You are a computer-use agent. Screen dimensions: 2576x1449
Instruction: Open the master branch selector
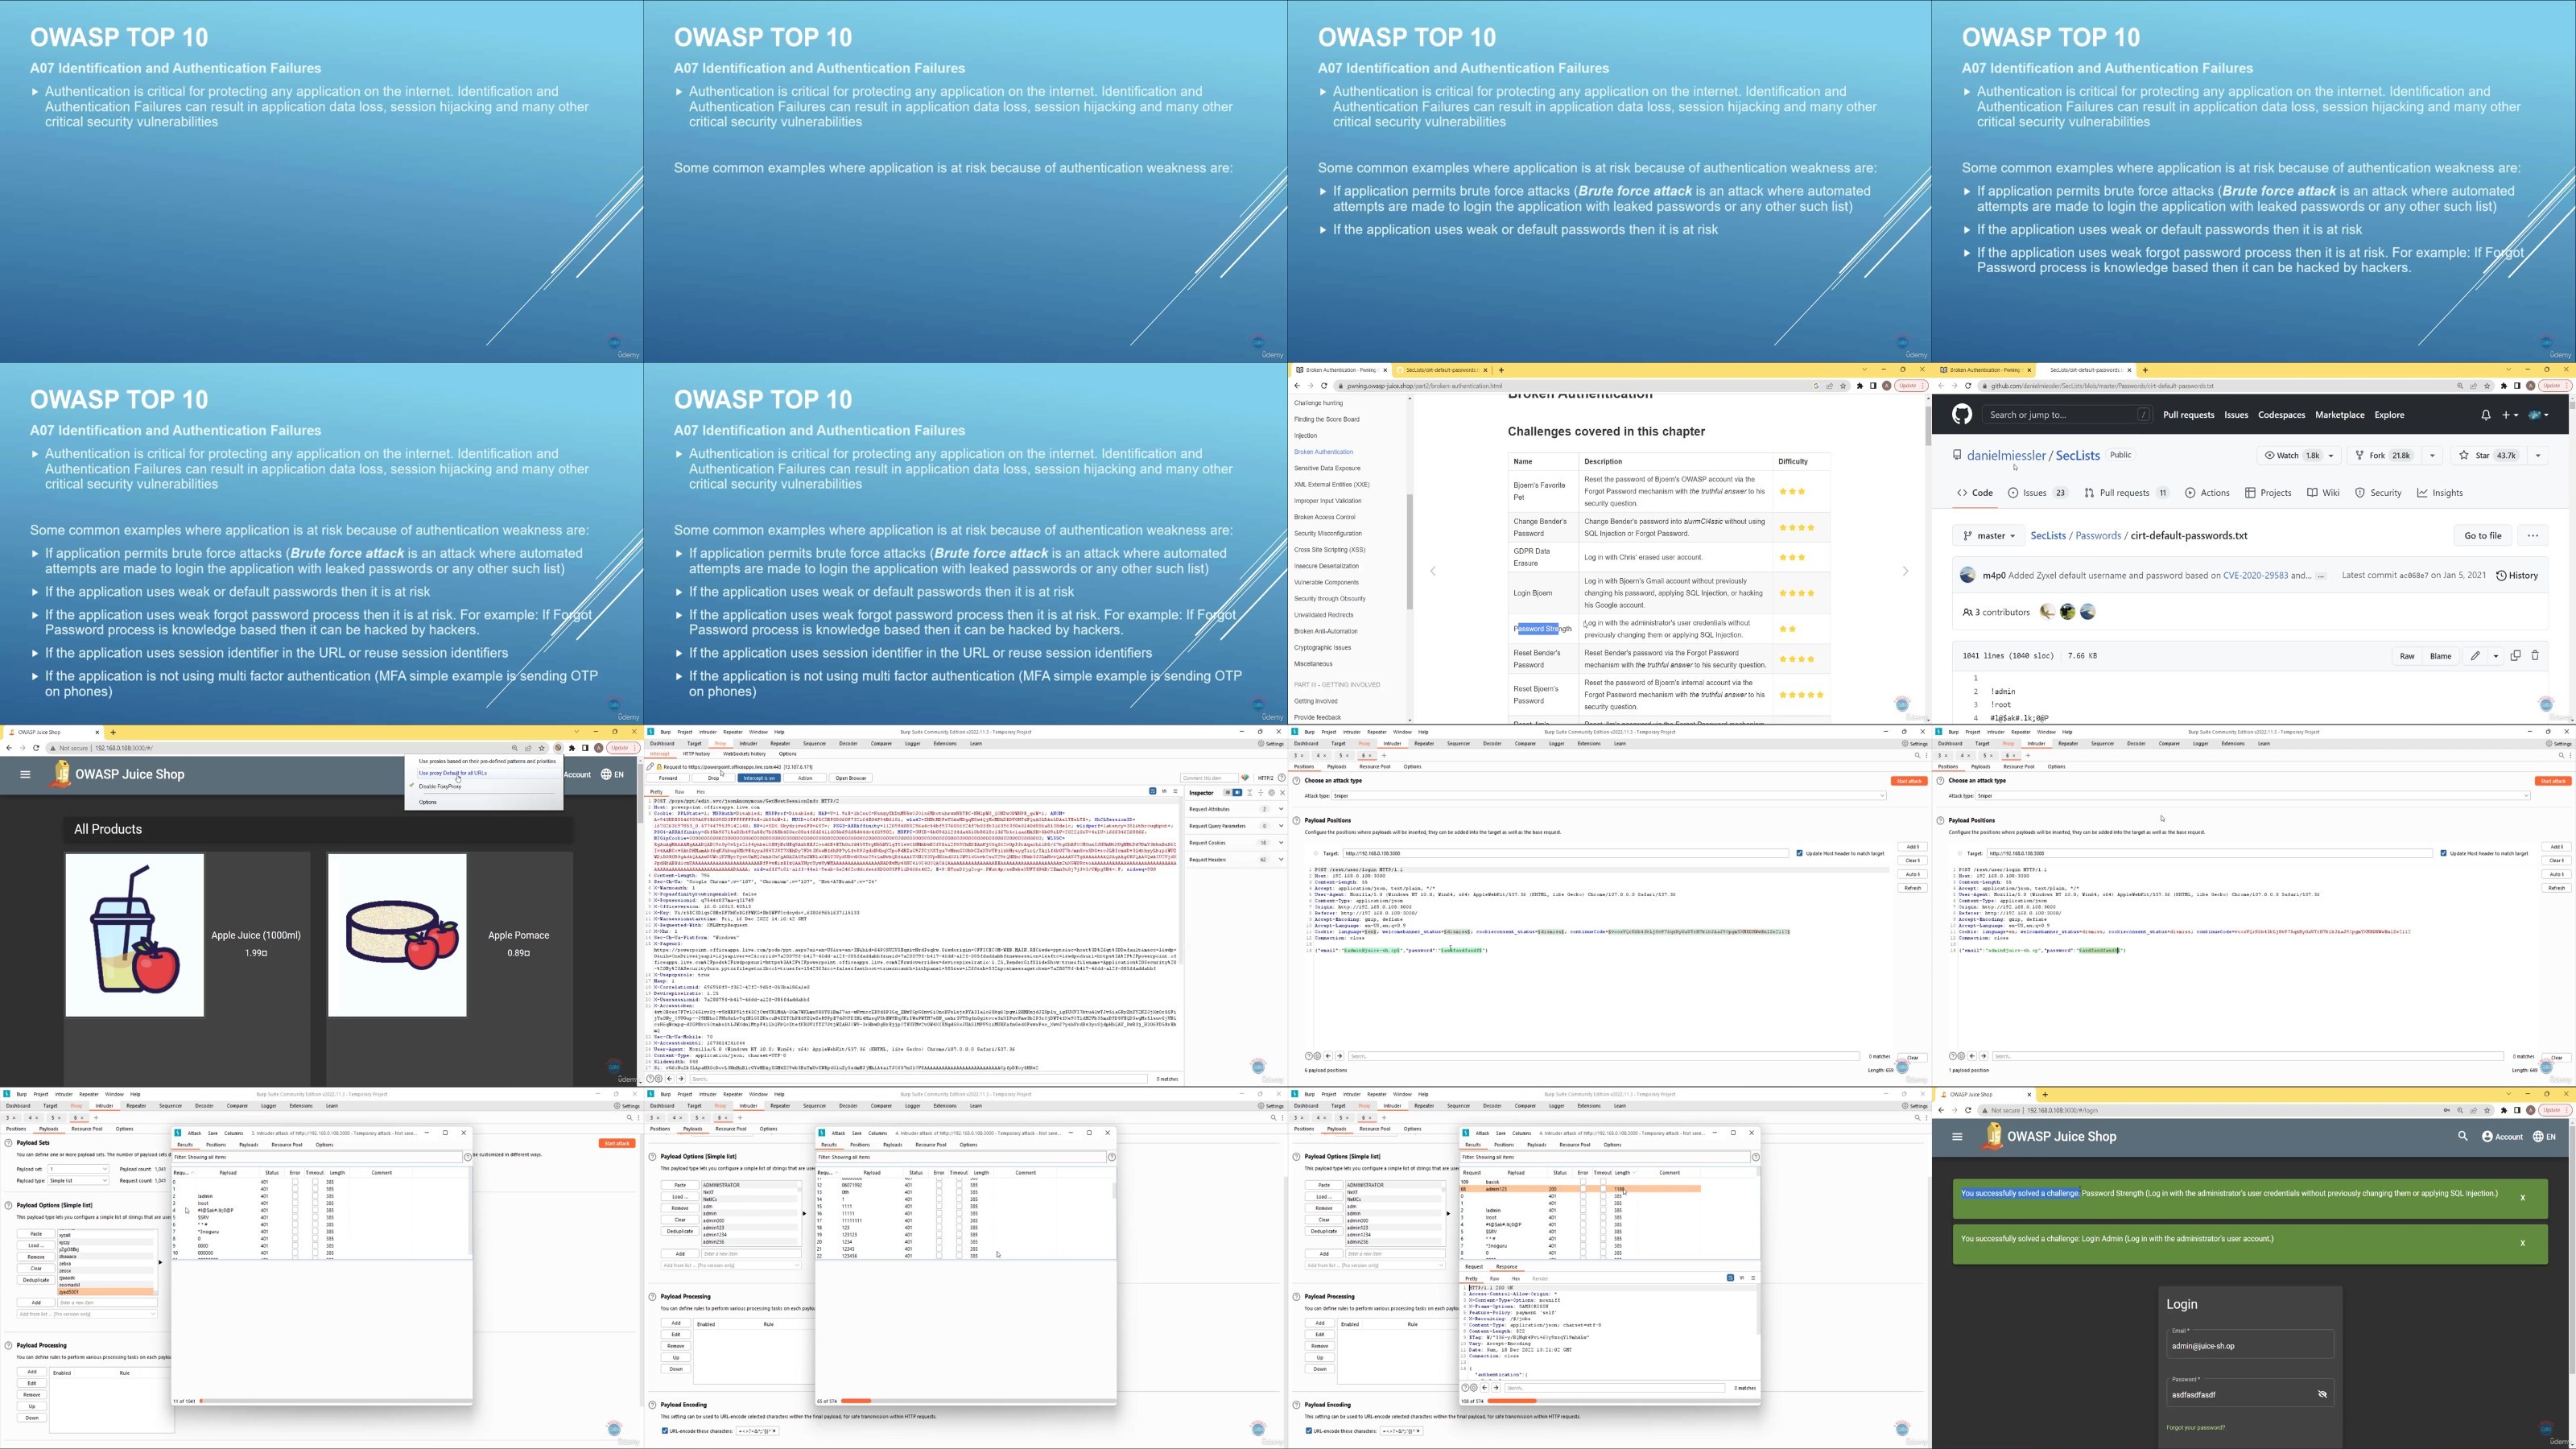[x=1989, y=536]
